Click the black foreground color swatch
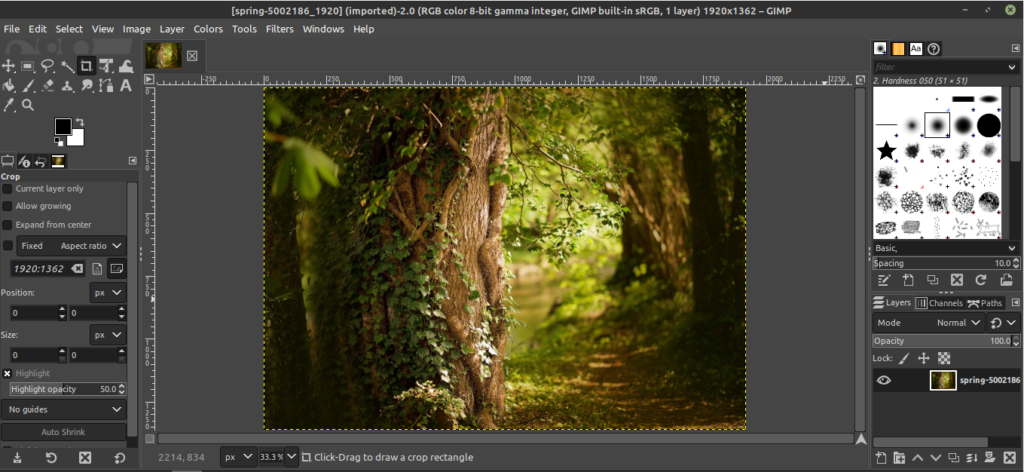This screenshot has height=472, width=1024. (x=63, y=127)
